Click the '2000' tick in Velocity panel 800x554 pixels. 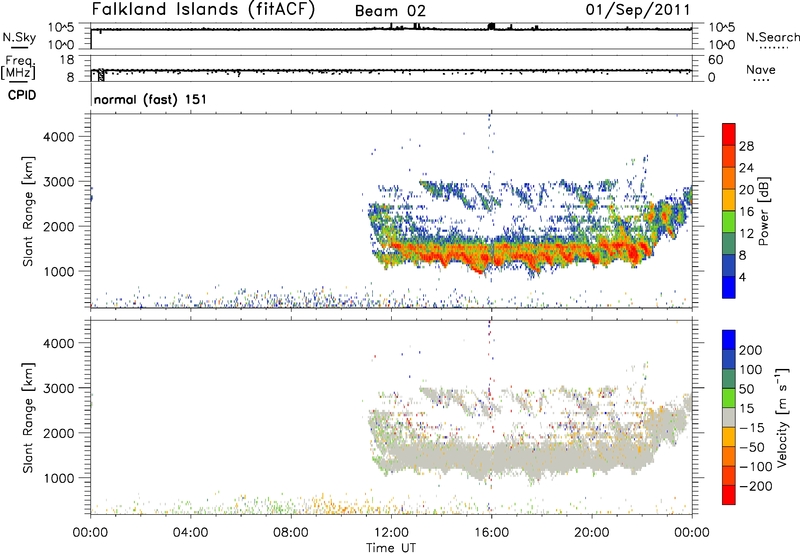click(58, 433)
